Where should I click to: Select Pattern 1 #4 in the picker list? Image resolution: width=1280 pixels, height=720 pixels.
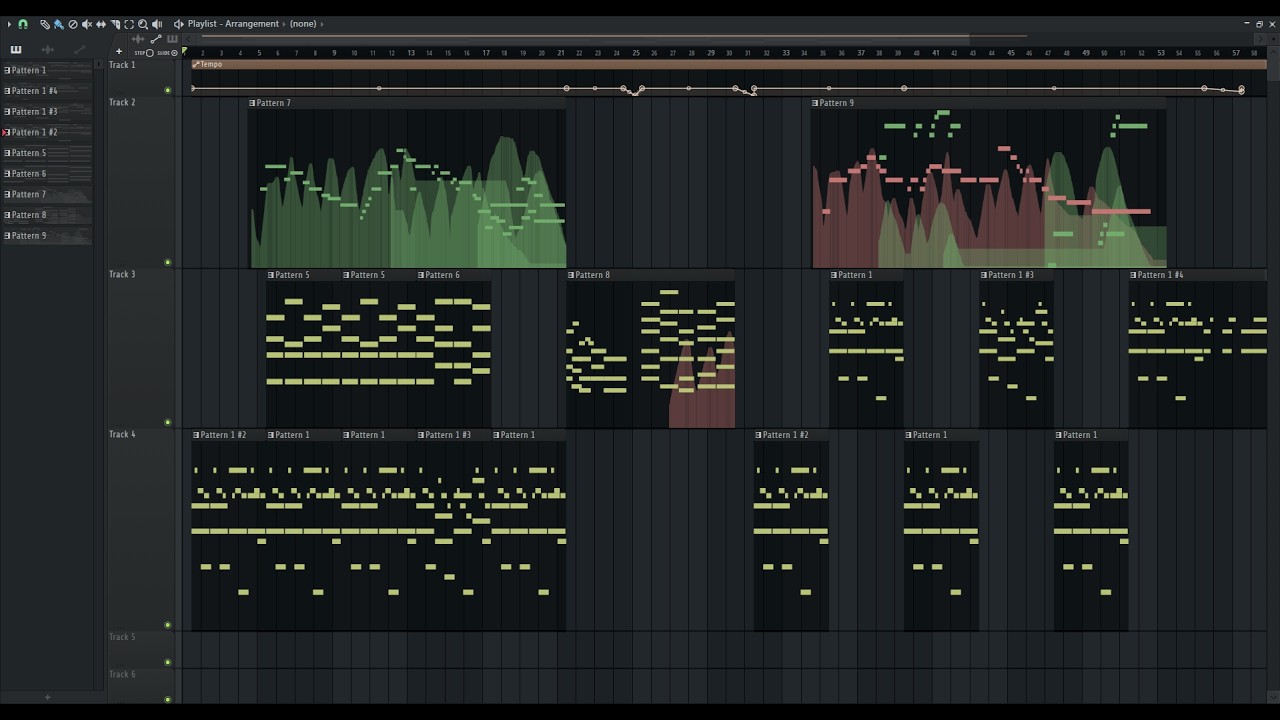47,91
